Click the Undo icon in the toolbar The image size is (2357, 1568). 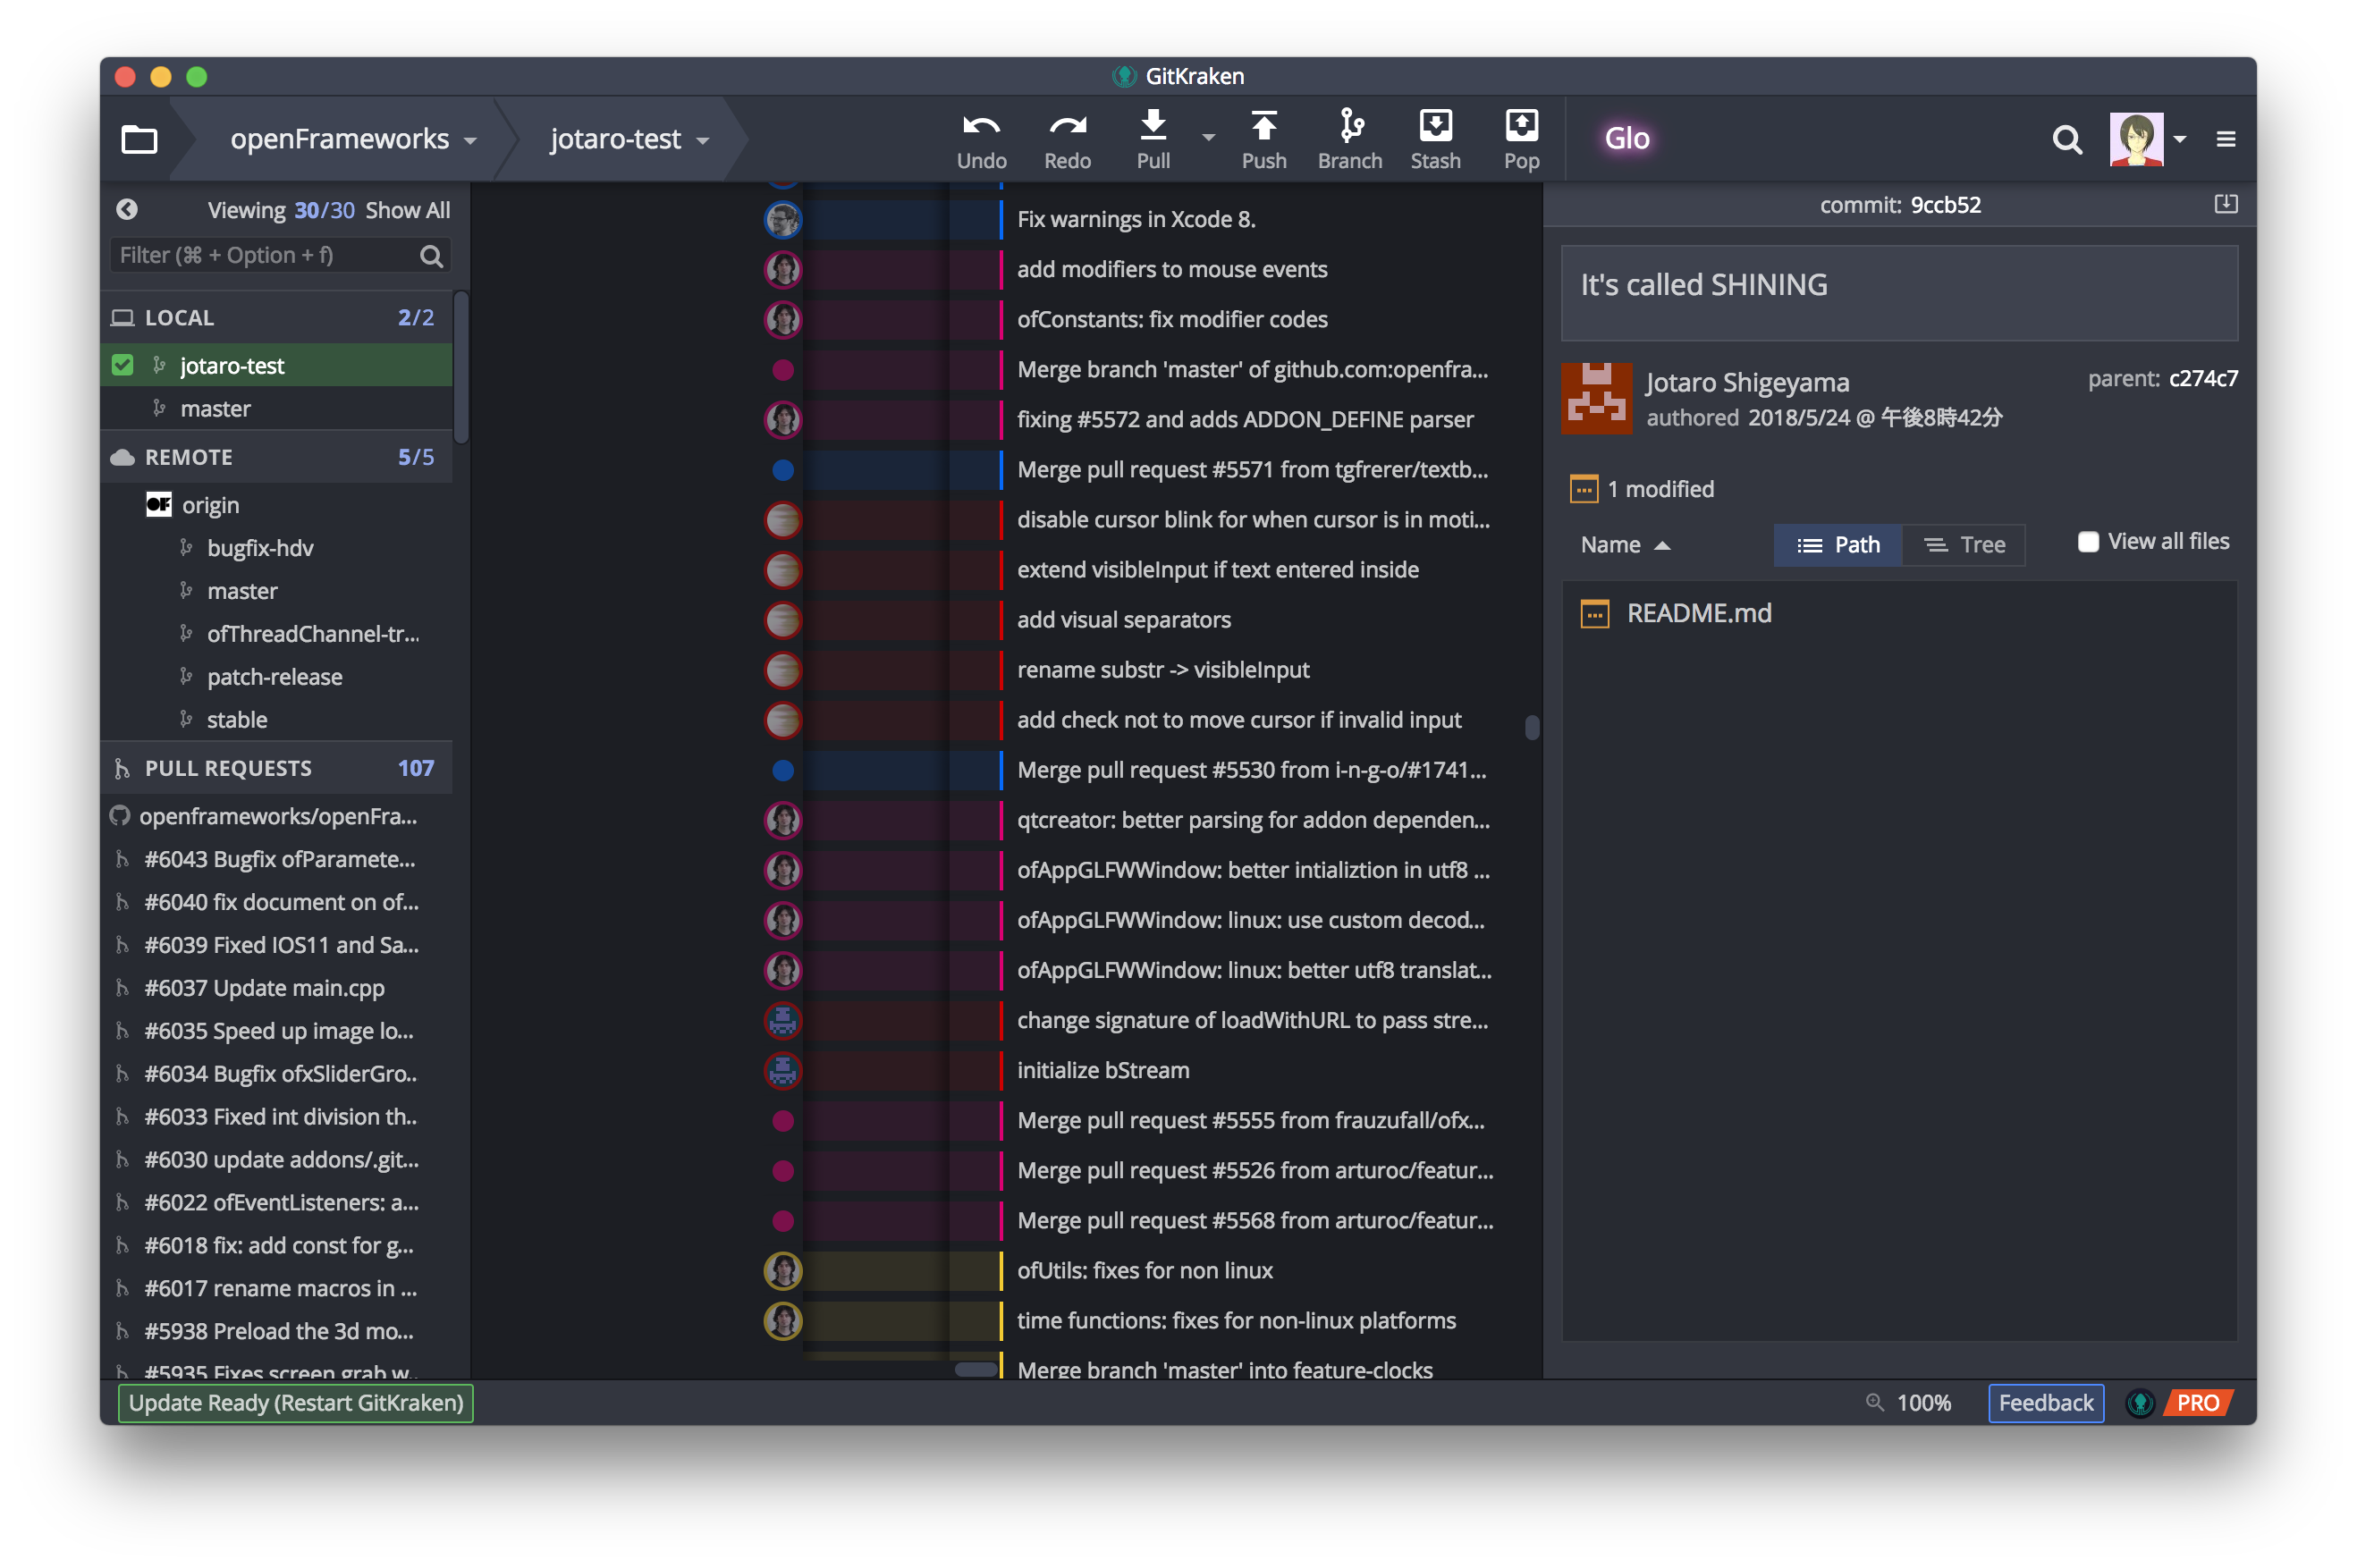(981, 138)
